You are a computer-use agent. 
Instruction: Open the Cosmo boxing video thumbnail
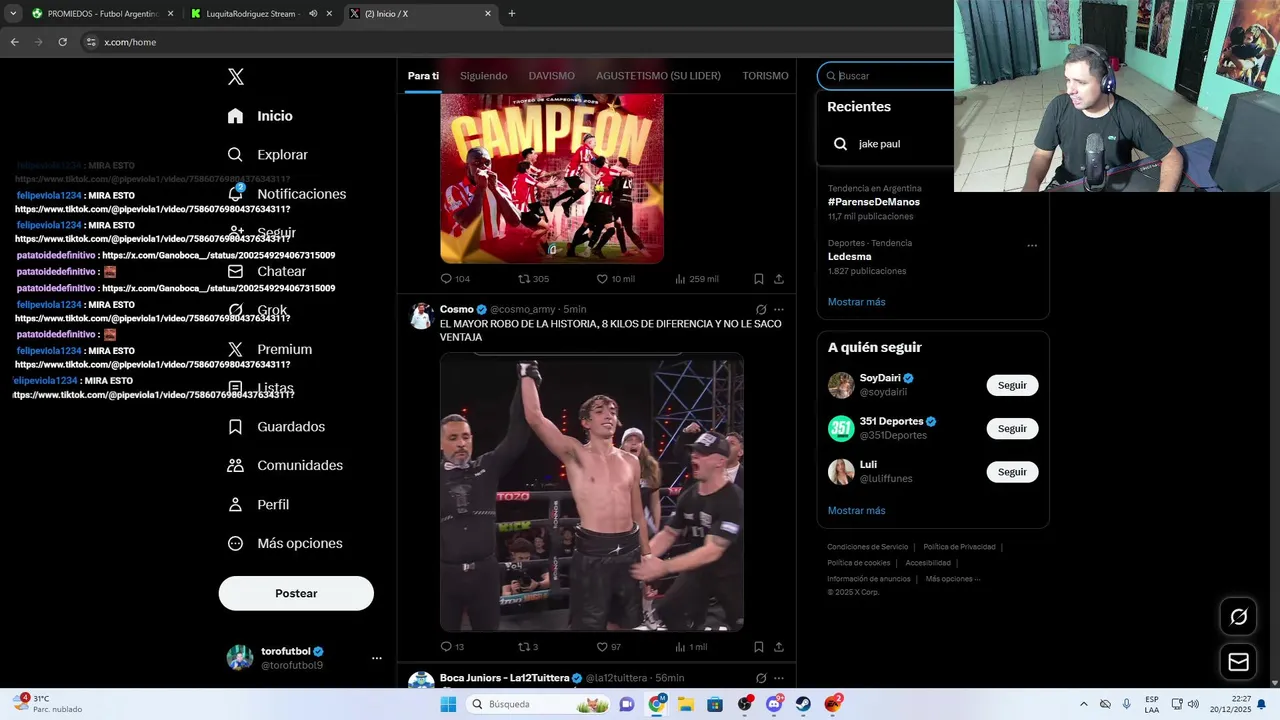(x=592, y=492)
